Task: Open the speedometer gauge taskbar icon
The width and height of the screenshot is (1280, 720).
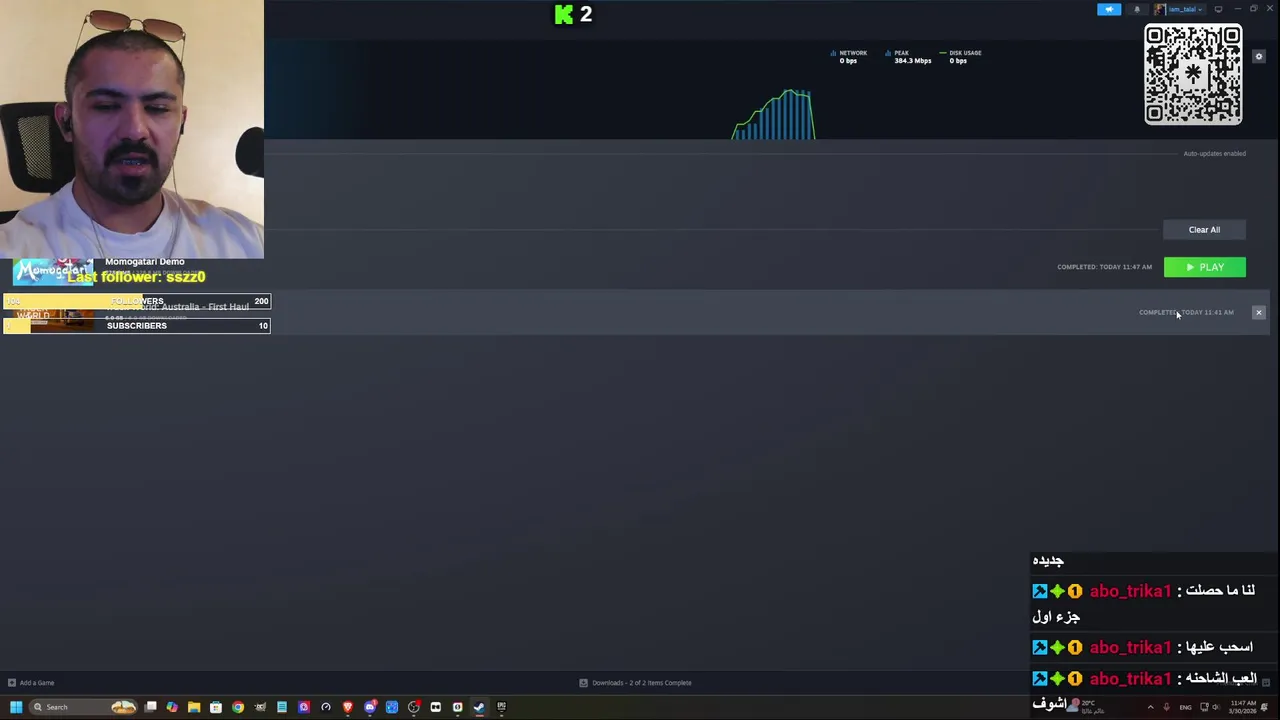Action: (326, 707)
